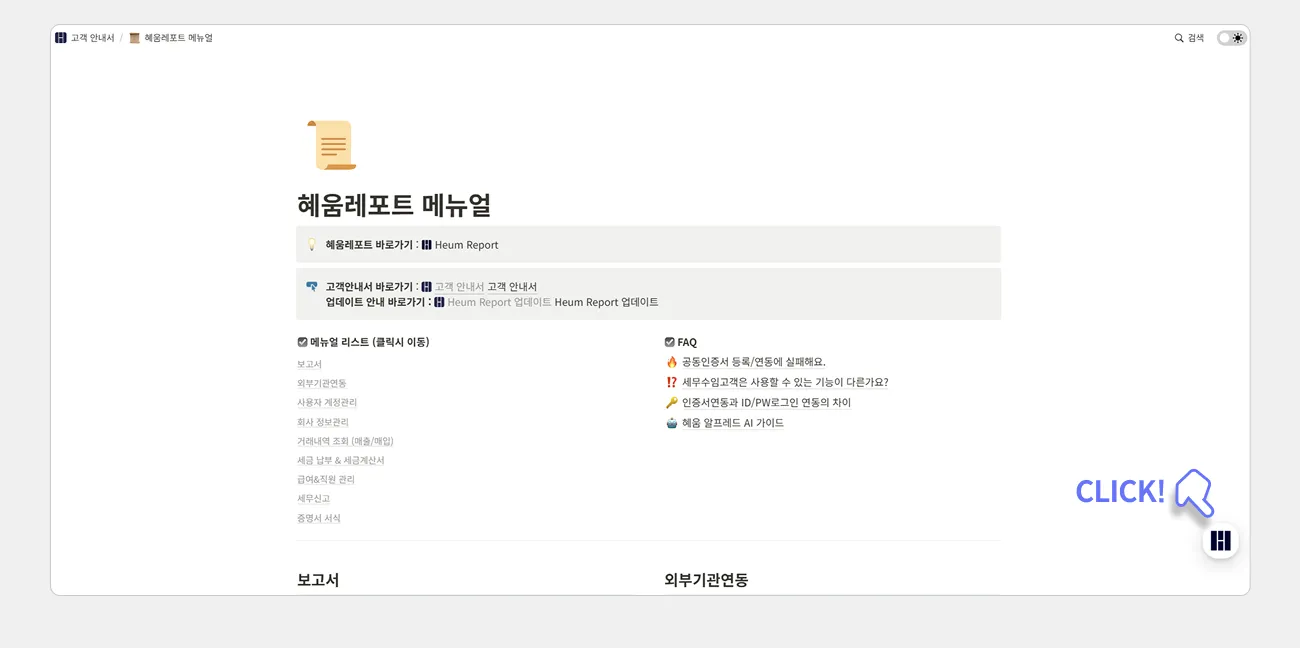Click the thumbs-down callout icon
The image size is (1300, 648).
pos(311,286)
